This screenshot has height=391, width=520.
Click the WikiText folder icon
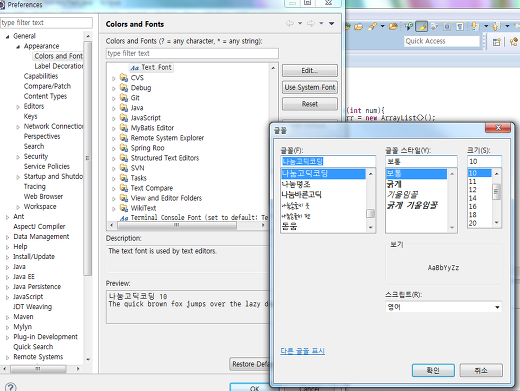pyautogui.click(x=124, y=208)
